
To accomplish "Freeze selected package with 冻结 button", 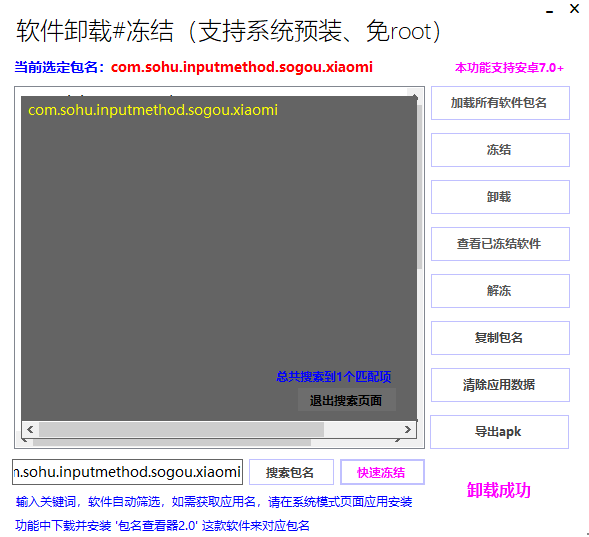I will pos(500,150).
